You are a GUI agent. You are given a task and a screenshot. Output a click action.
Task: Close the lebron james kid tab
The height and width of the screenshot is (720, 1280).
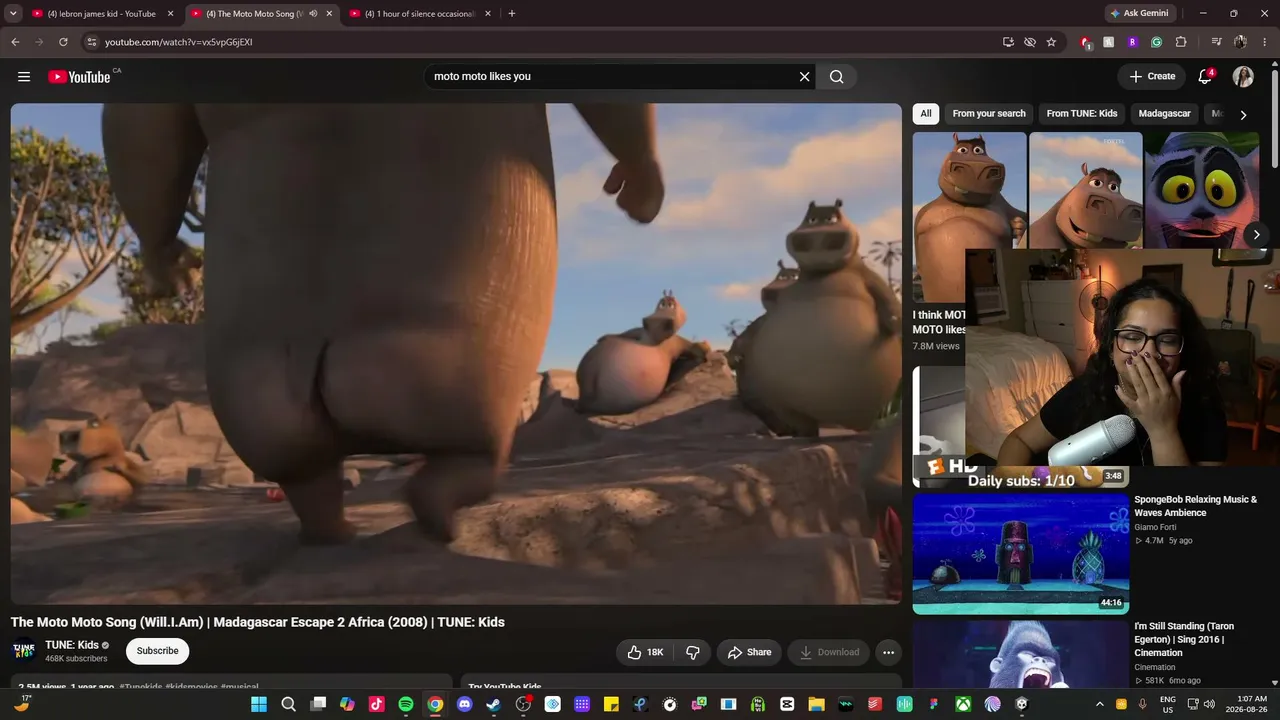coord(171,14)
